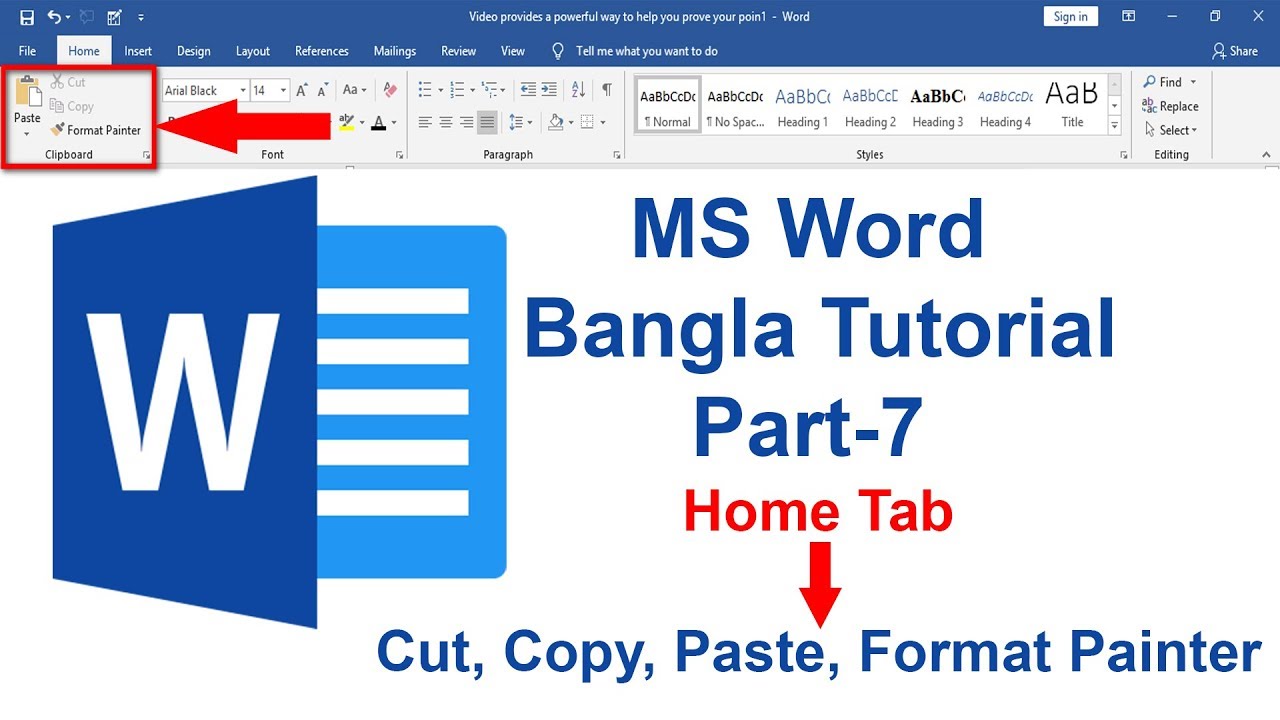Screen dimensions: 1280x720
Task: Toggle Show/Hide paragraph marks
Action: pyautogui.click(x=607, y=90)
